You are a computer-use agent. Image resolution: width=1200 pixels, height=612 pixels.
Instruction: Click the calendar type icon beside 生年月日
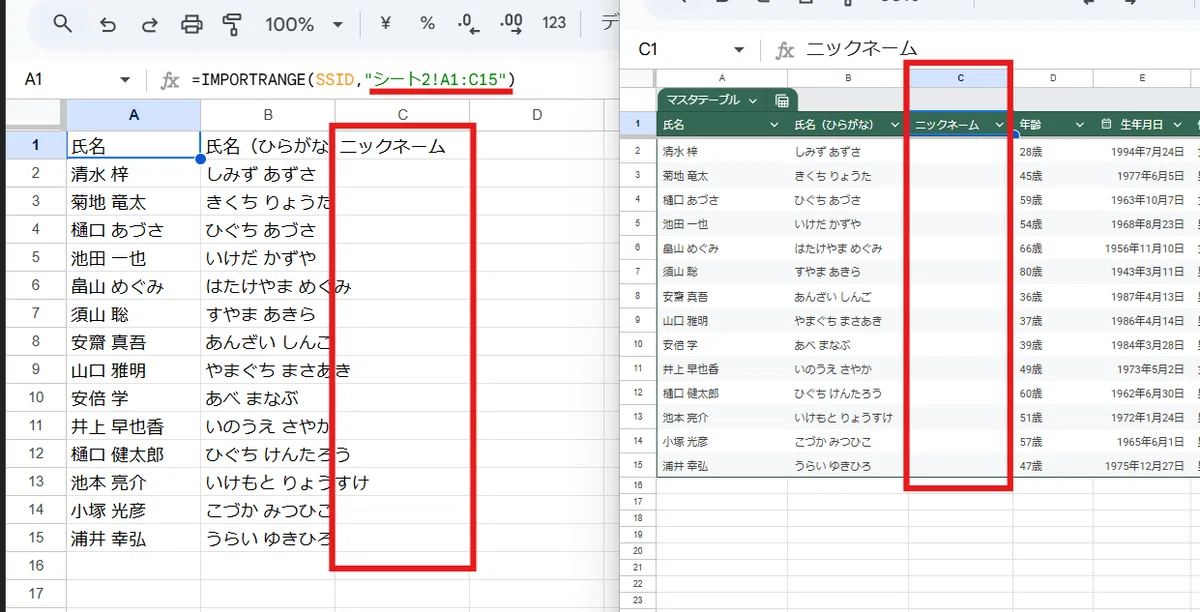pos(1107,124)
